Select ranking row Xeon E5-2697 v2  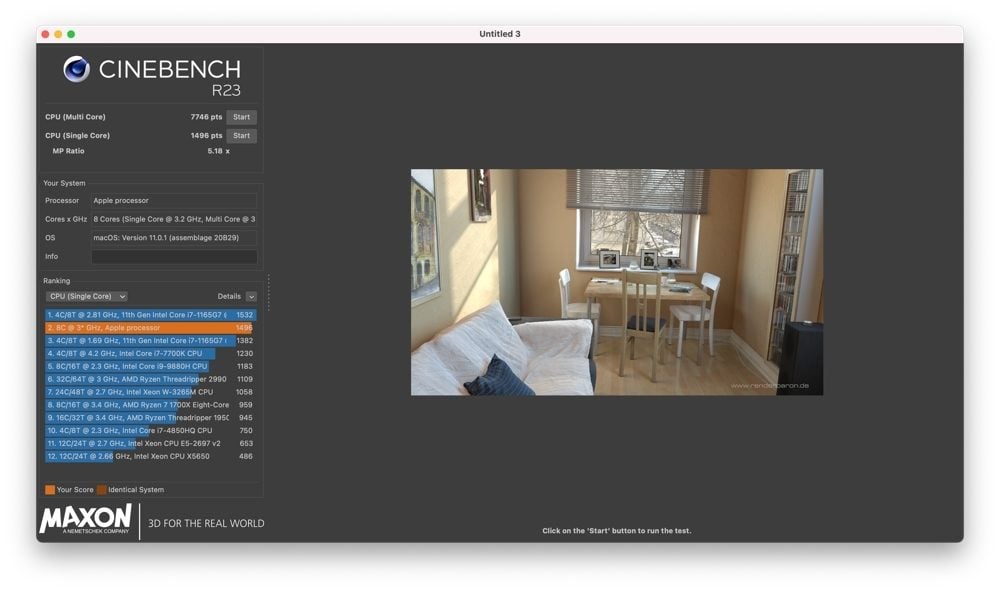[151, 444]
